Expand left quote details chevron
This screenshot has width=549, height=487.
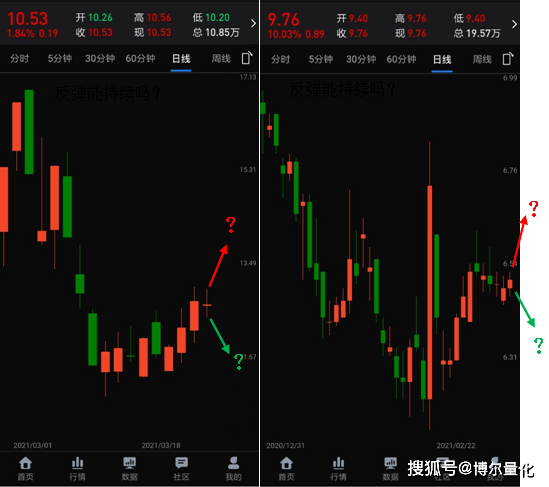253,23
